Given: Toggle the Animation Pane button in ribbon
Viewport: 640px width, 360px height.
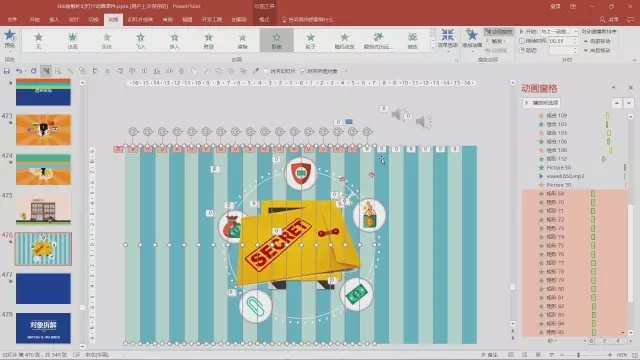Looking at the screenshot, I should pos(498,31).
